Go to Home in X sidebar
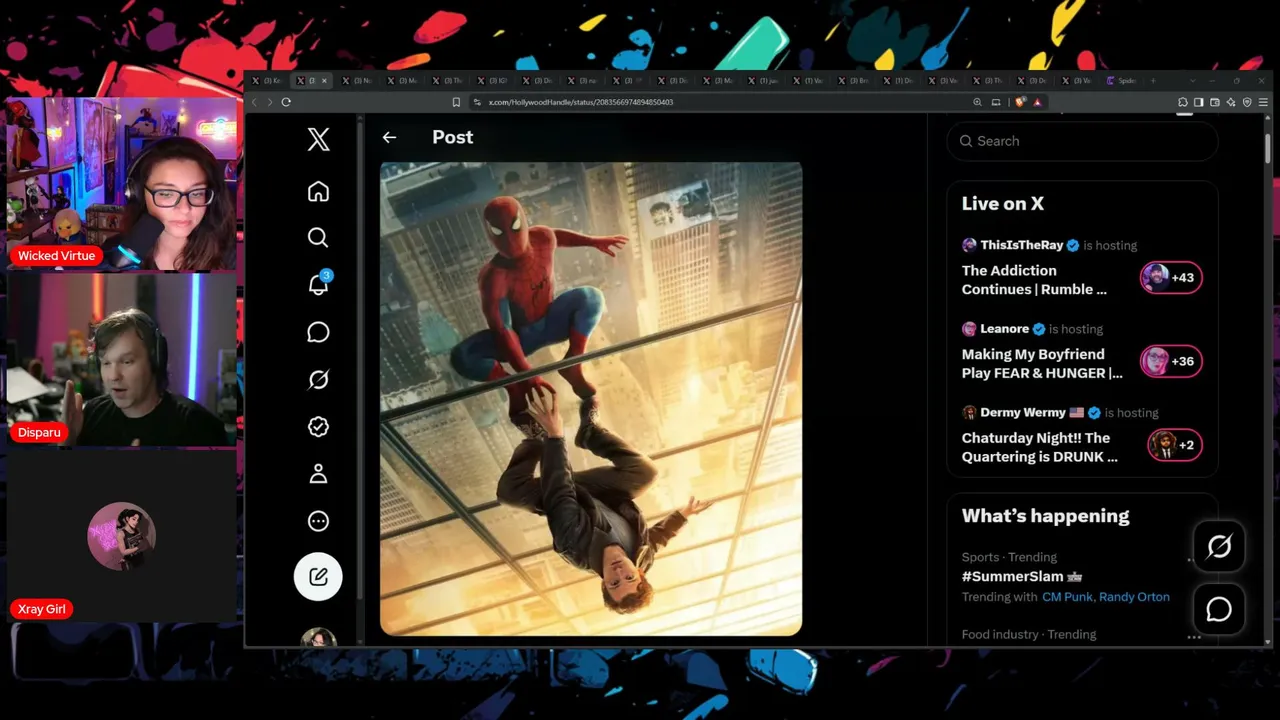The width and height of the screenshot is (1280, 720). pos(318,191)
